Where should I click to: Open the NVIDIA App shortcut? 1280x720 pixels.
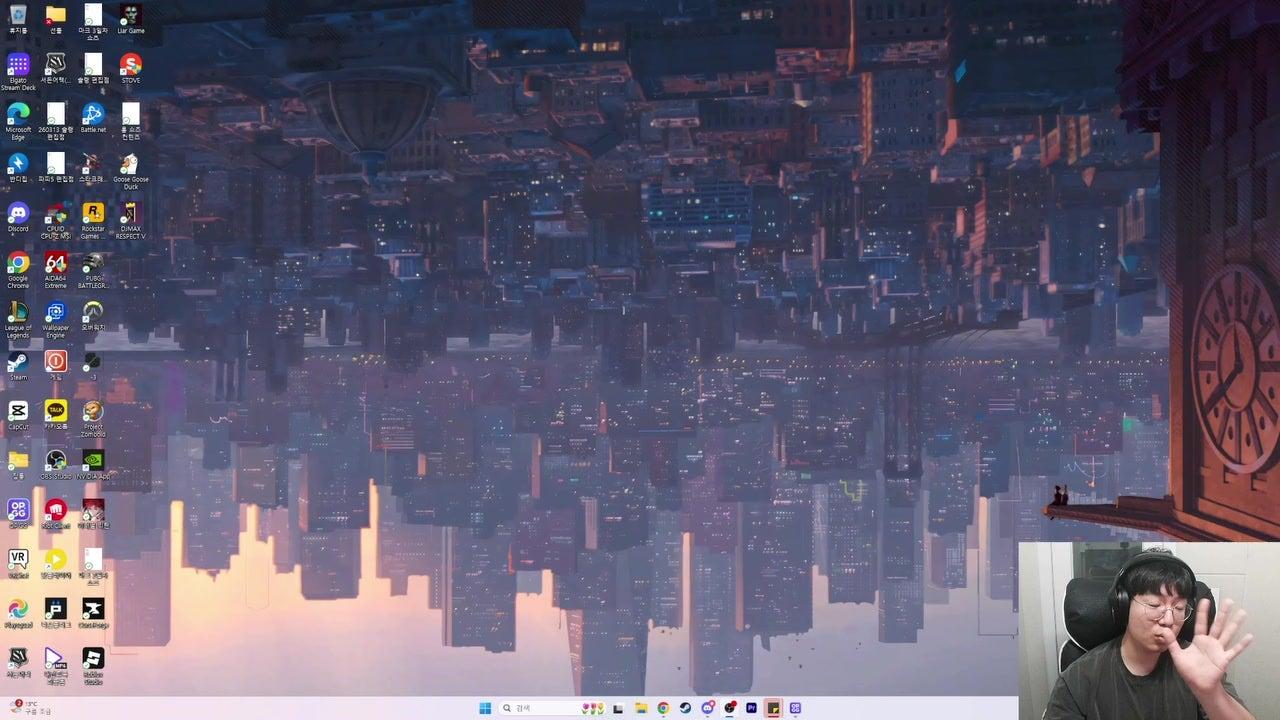[93, 460]
